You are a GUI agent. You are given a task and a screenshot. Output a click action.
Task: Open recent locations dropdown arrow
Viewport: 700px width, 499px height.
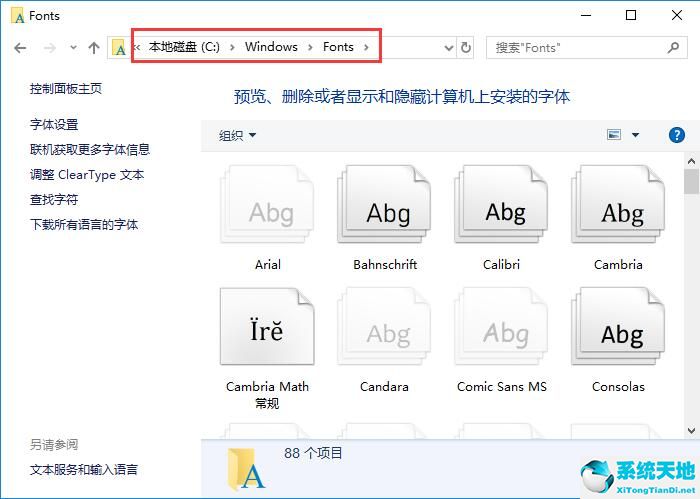tap(73, 47)
